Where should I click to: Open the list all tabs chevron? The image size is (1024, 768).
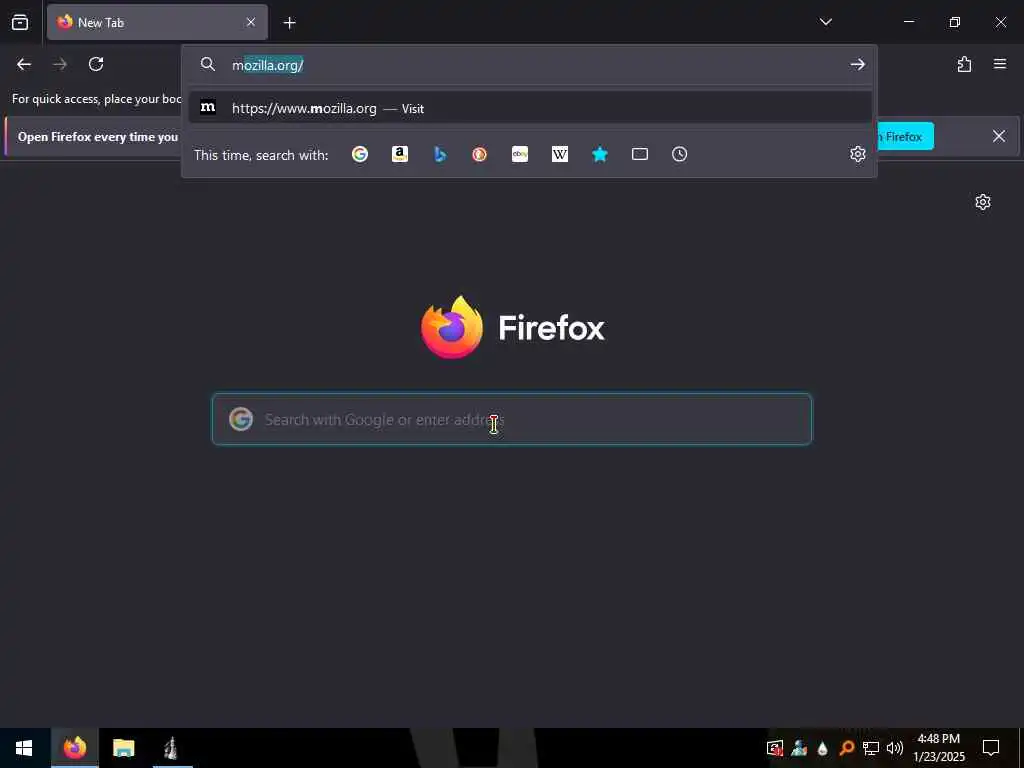click(825, 22)
